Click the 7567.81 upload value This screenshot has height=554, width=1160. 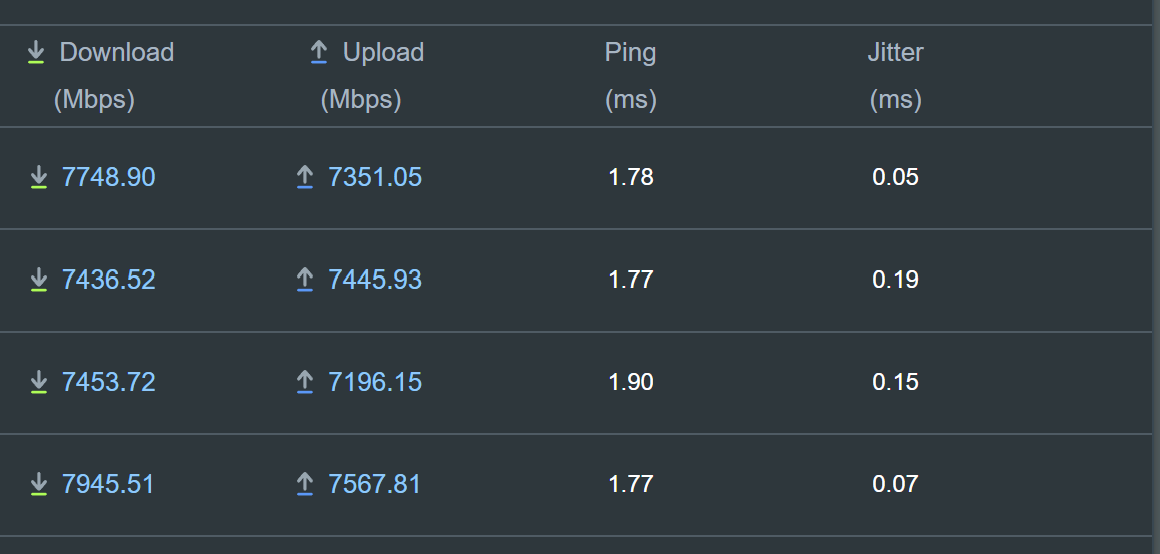click(375, 485)
